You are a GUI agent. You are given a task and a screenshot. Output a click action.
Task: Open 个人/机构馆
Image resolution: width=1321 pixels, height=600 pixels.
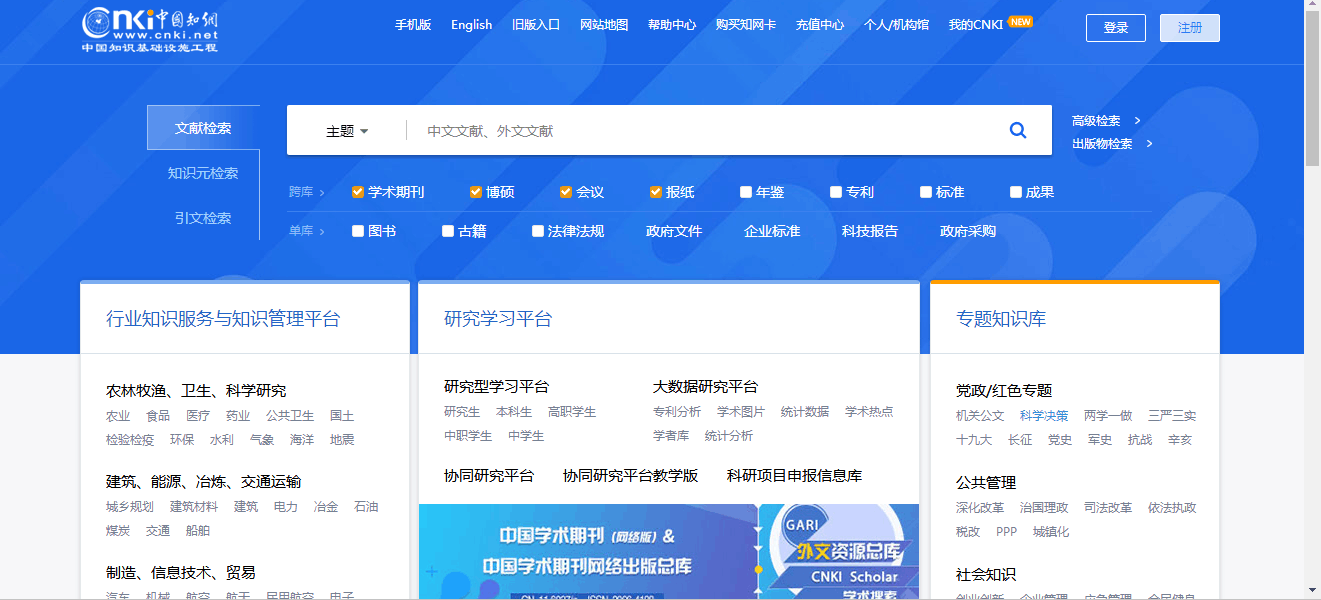click(x=896, y=25)
